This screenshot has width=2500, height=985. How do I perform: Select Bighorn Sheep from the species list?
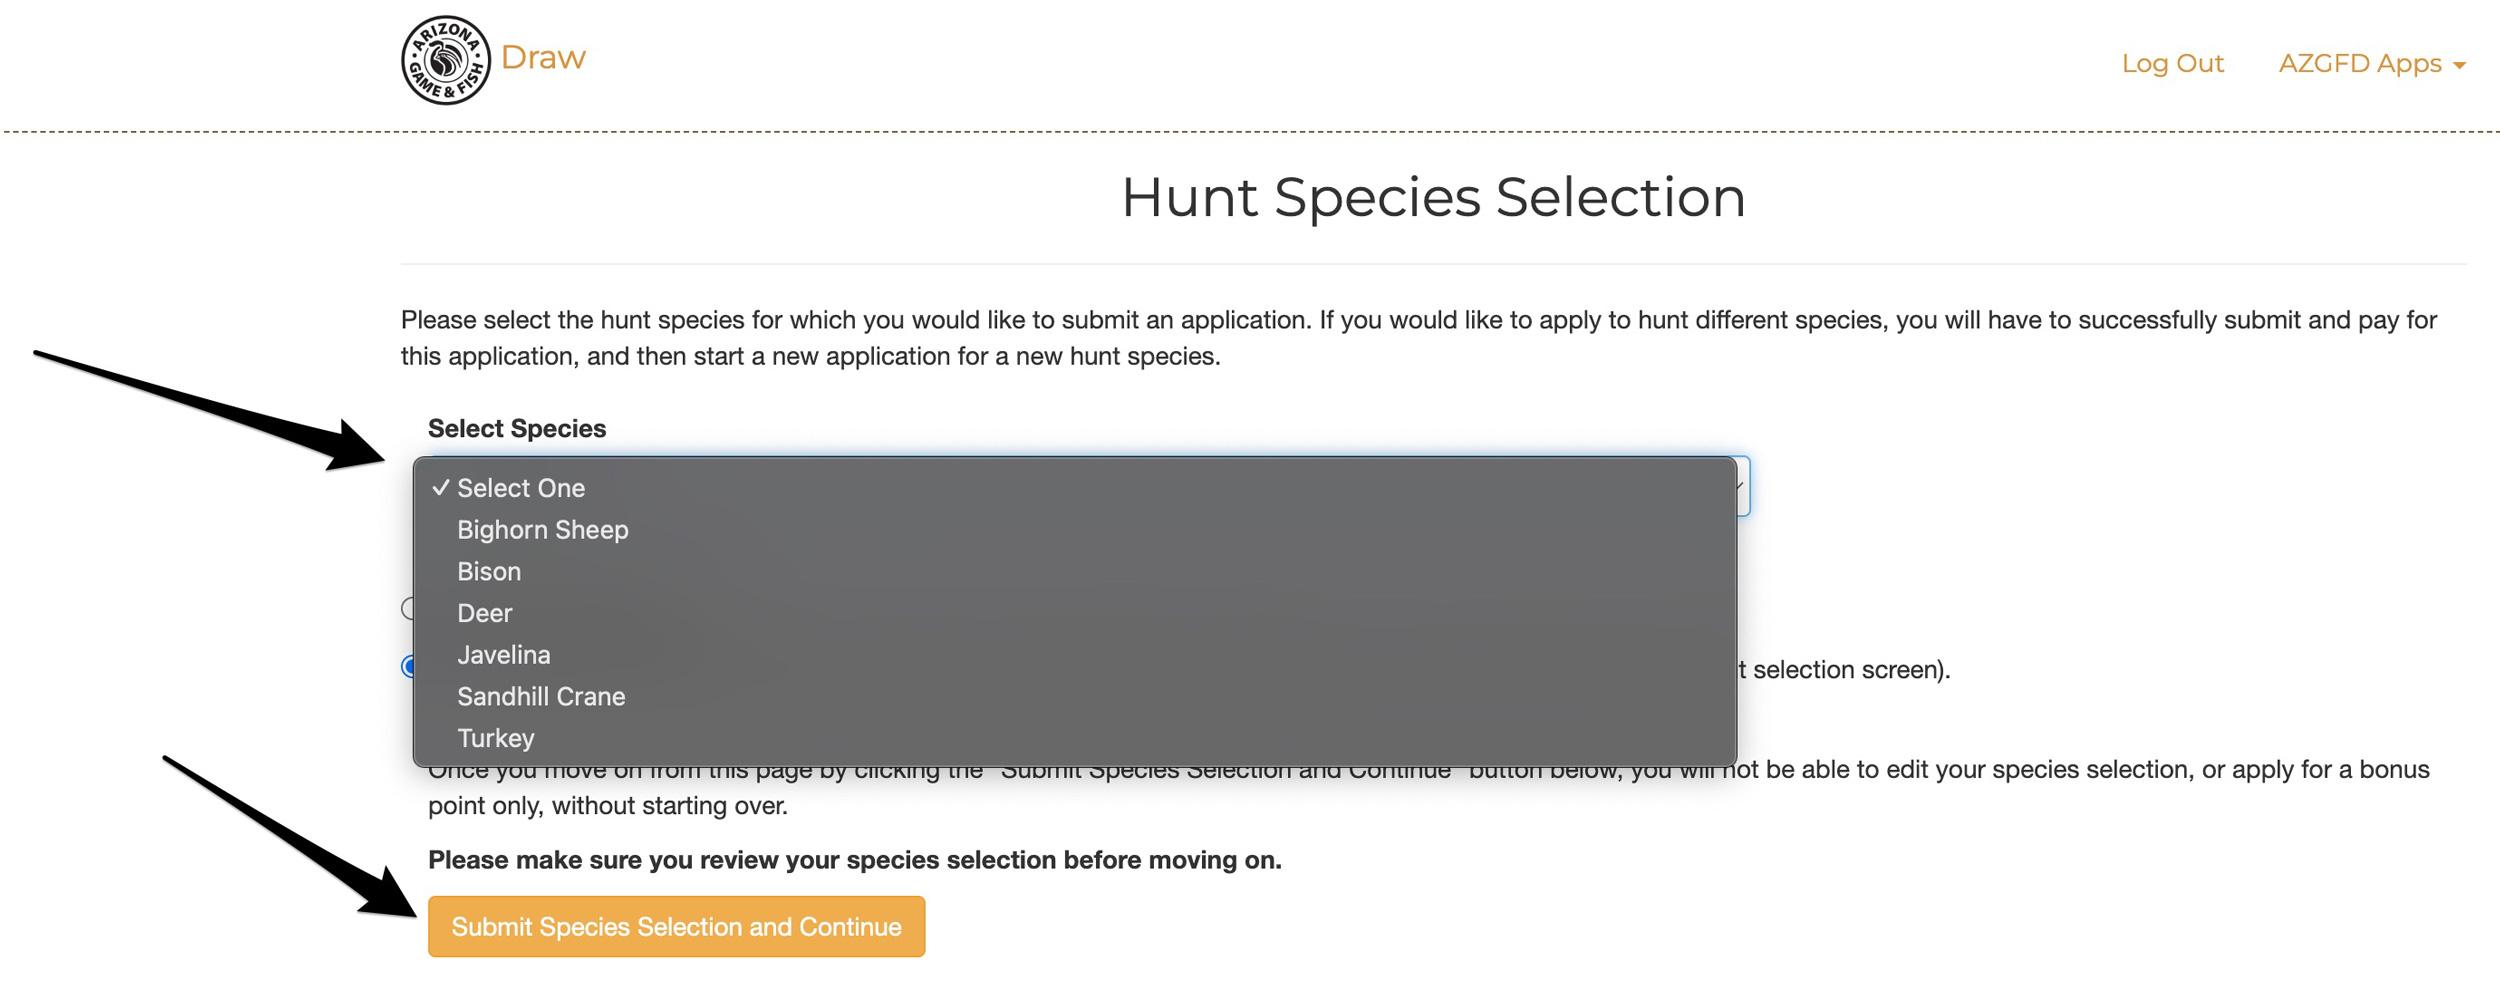543,530
